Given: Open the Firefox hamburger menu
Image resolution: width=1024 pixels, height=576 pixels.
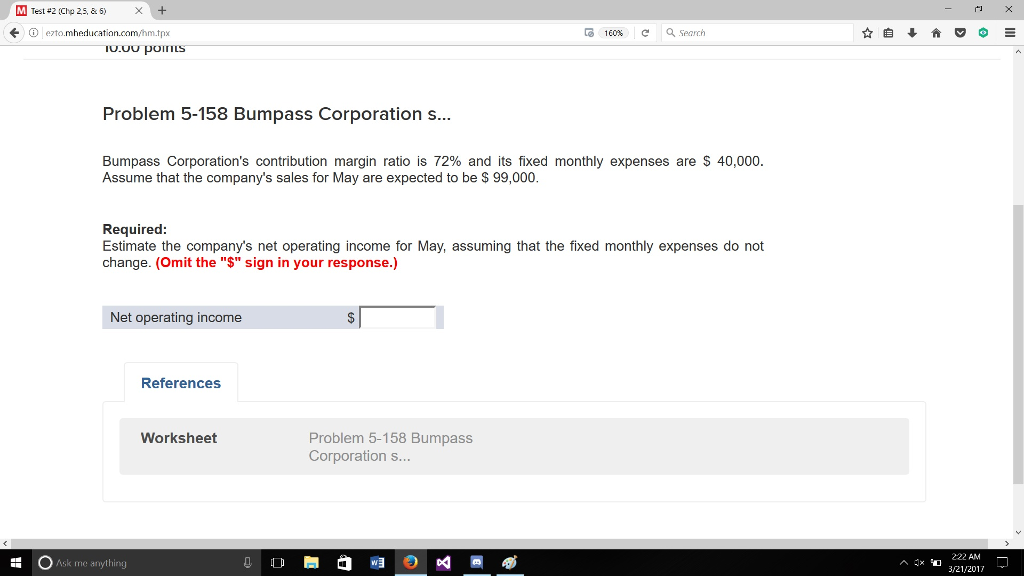Looking at the screenshot, I should pyautogui.click(x=1007, y=32).
